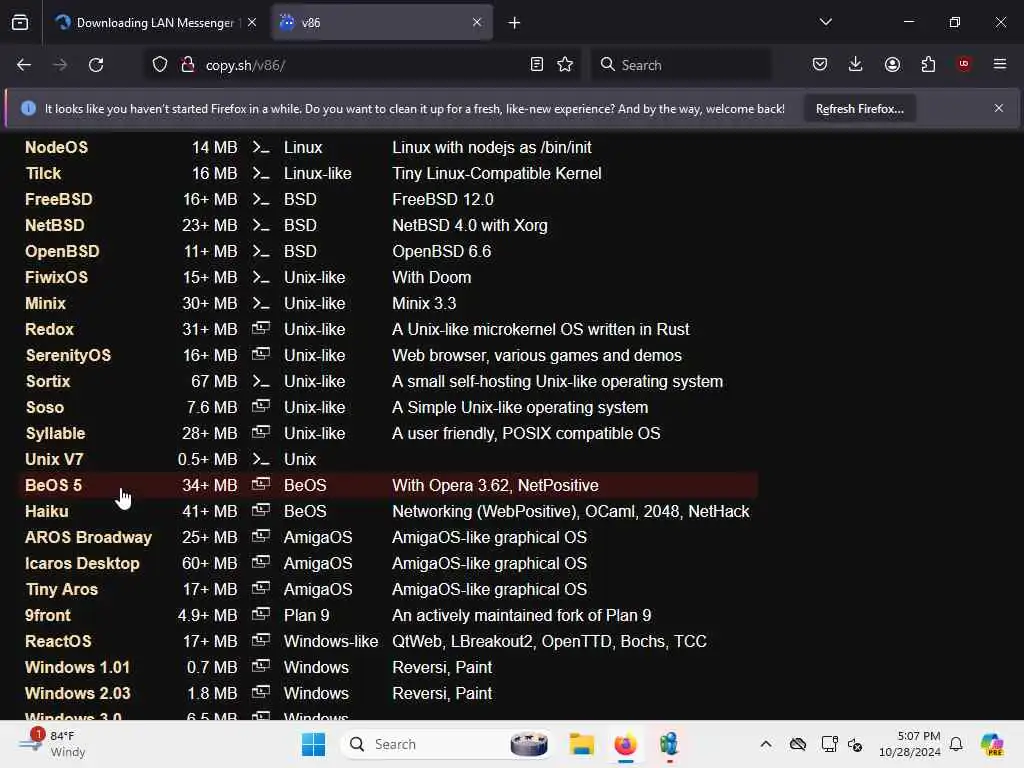
Task: Go back to the previous page
Action: coord(24,65)
